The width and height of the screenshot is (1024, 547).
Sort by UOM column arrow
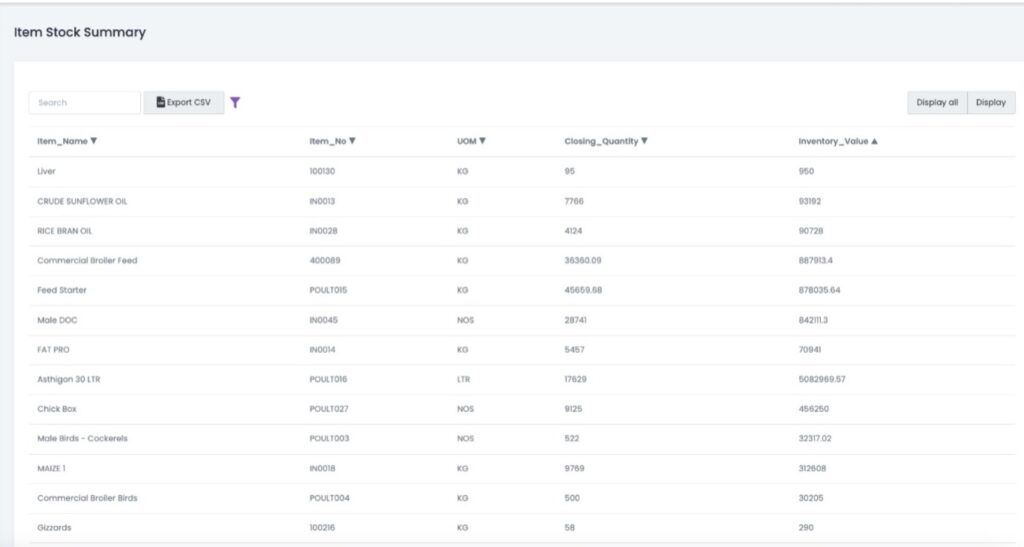(482, 141)
